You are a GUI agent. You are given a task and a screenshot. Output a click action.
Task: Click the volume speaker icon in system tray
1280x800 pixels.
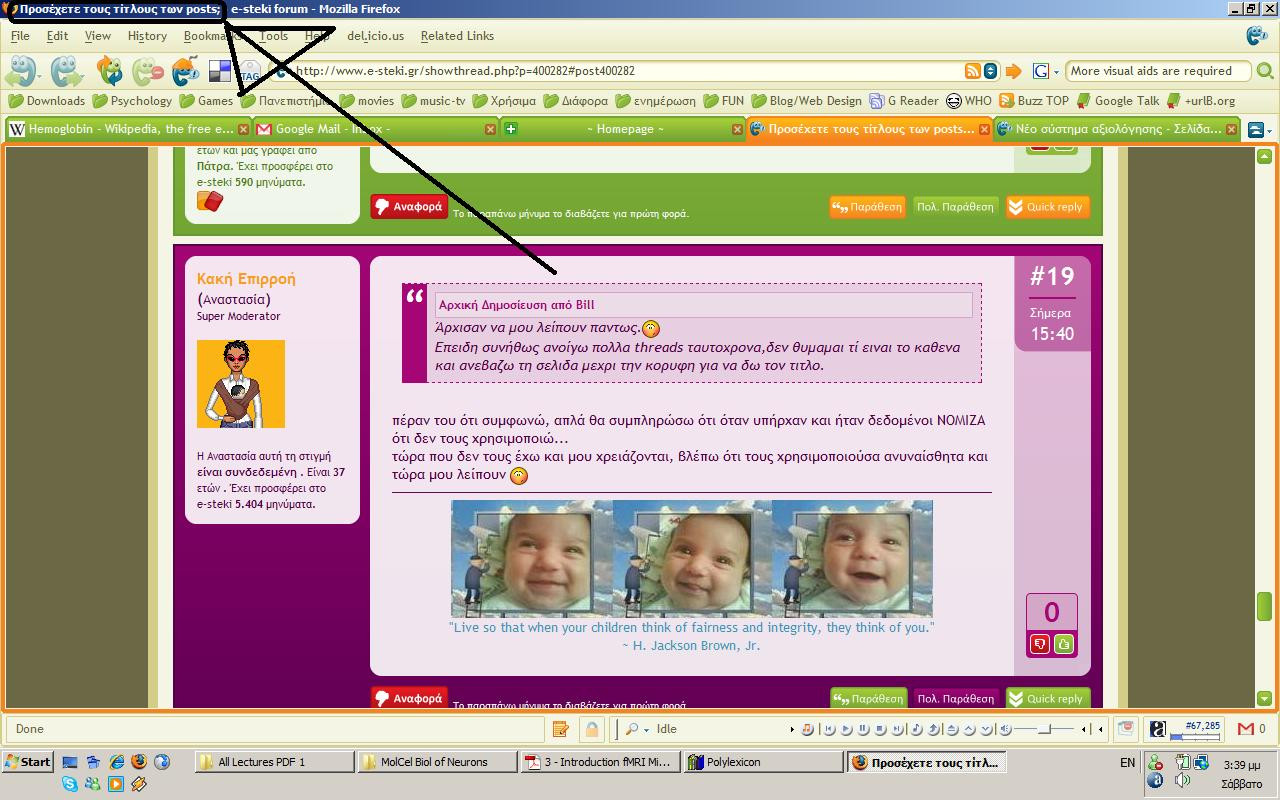(1182, 780)
